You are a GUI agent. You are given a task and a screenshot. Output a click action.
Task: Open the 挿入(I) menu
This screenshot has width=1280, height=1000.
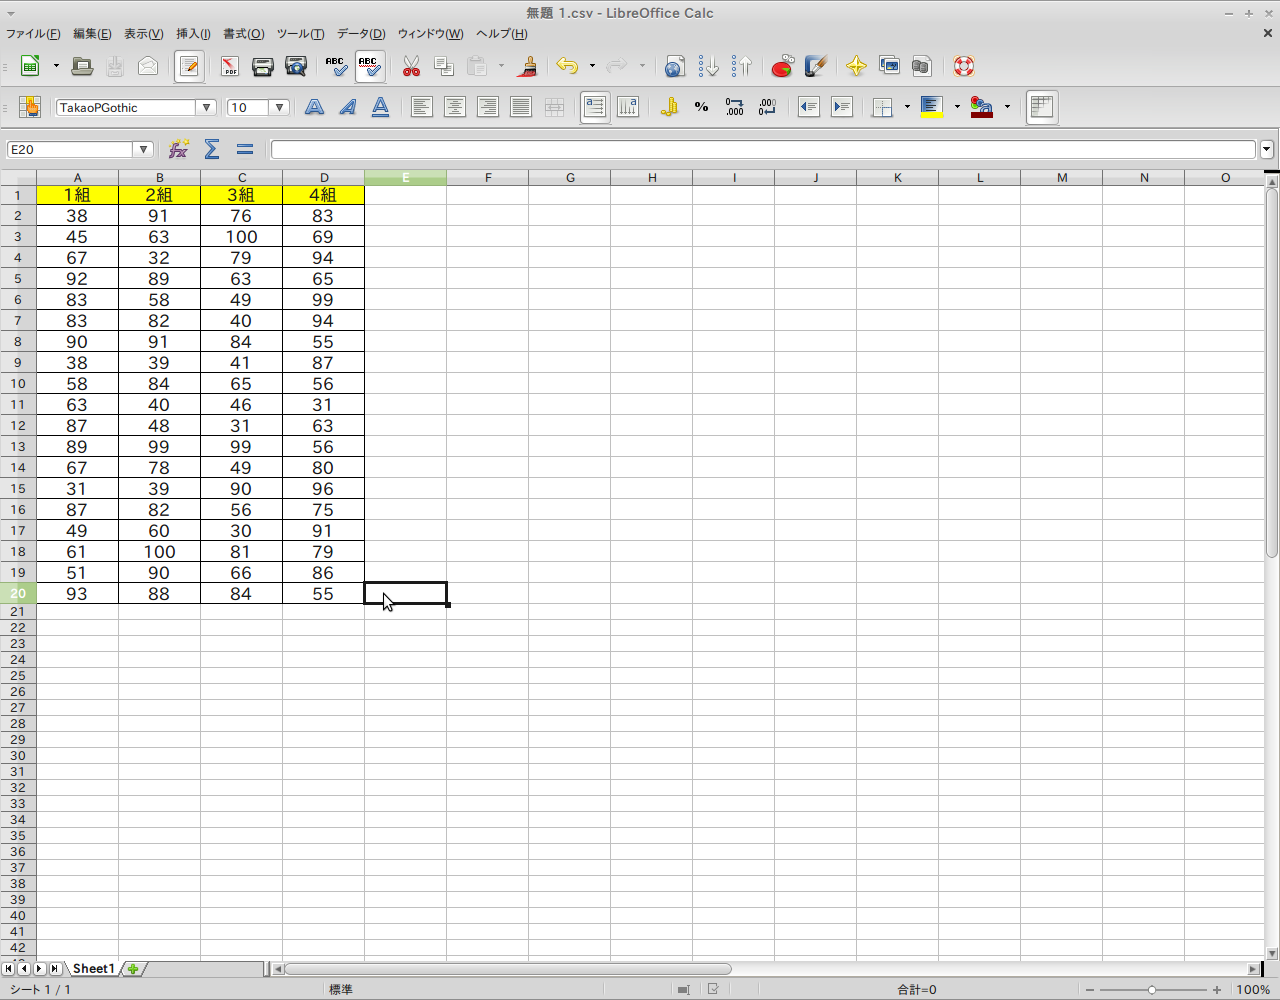click(194, 34)
